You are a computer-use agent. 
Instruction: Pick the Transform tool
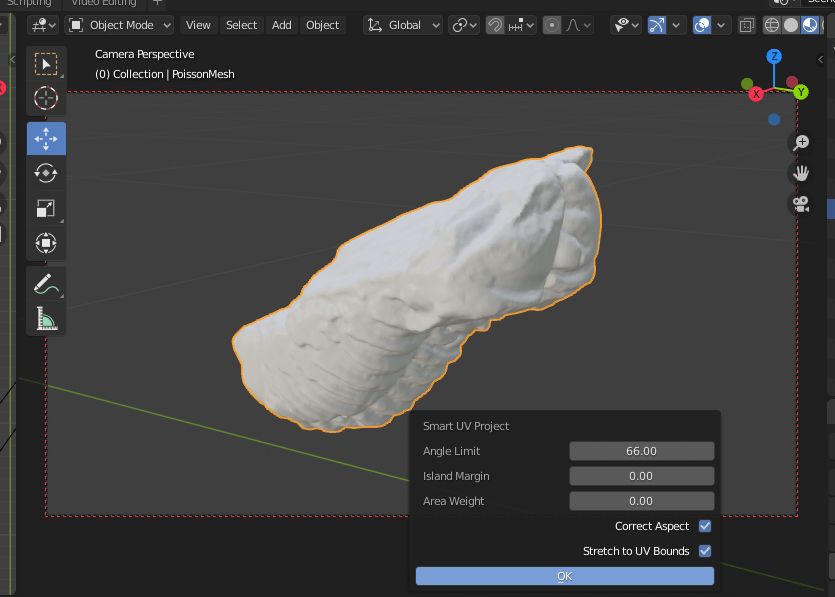tap(46, 242)
